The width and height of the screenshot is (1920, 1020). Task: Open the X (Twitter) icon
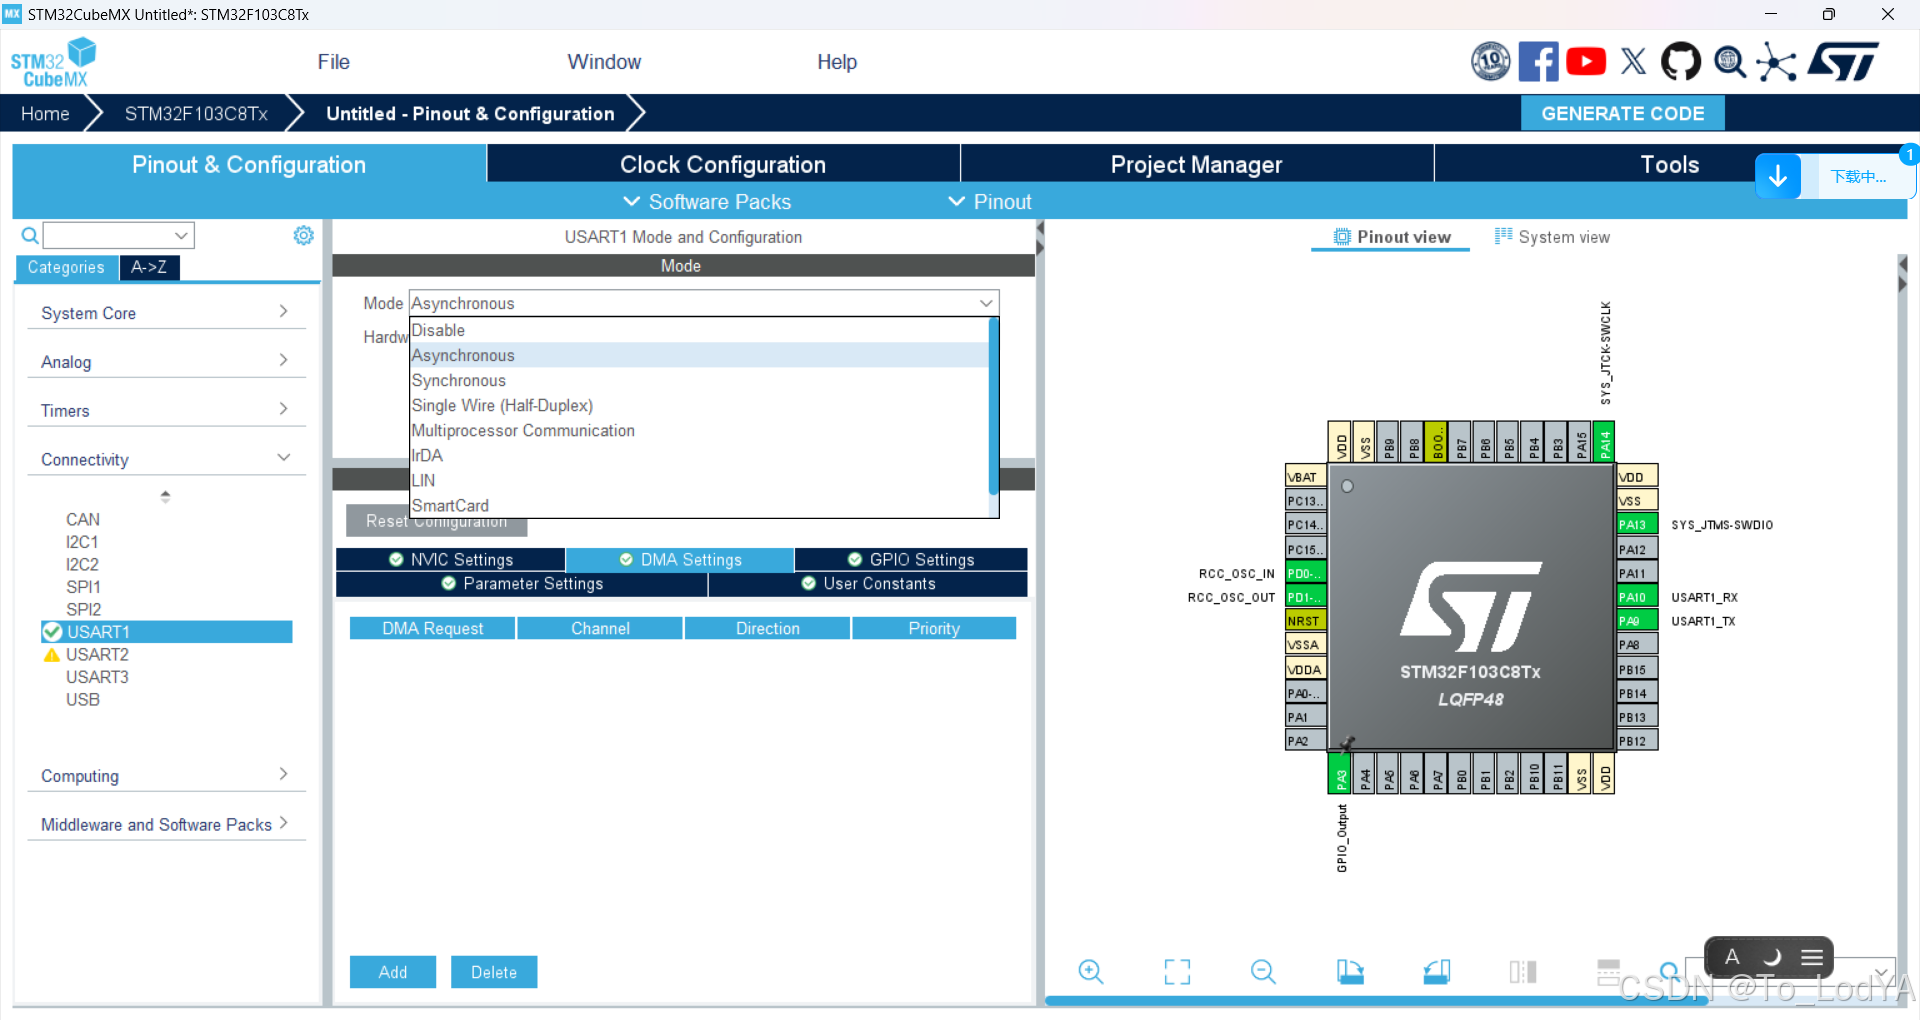[1633, 62]
